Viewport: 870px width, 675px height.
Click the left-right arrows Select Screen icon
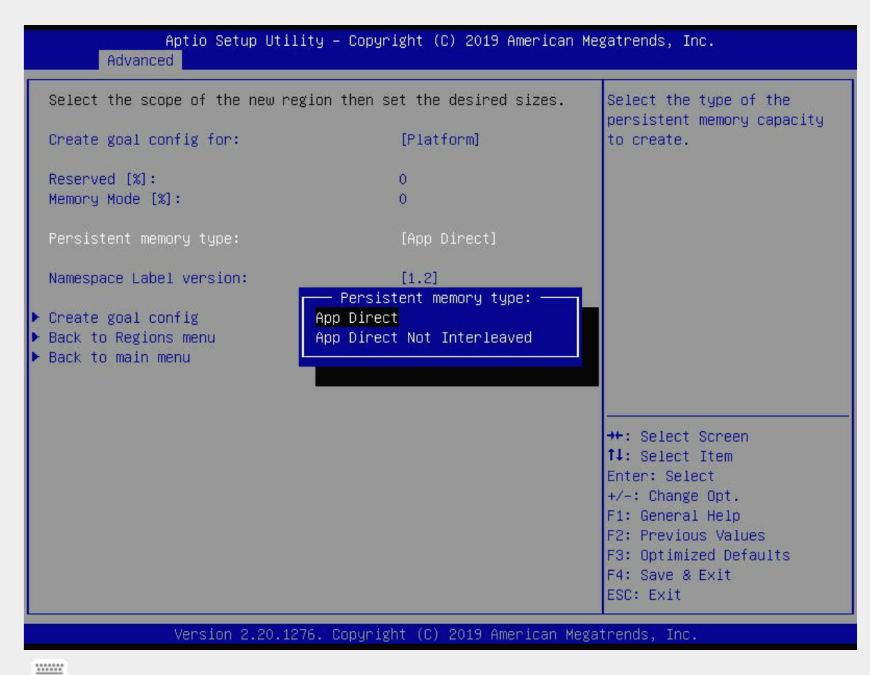614,436
